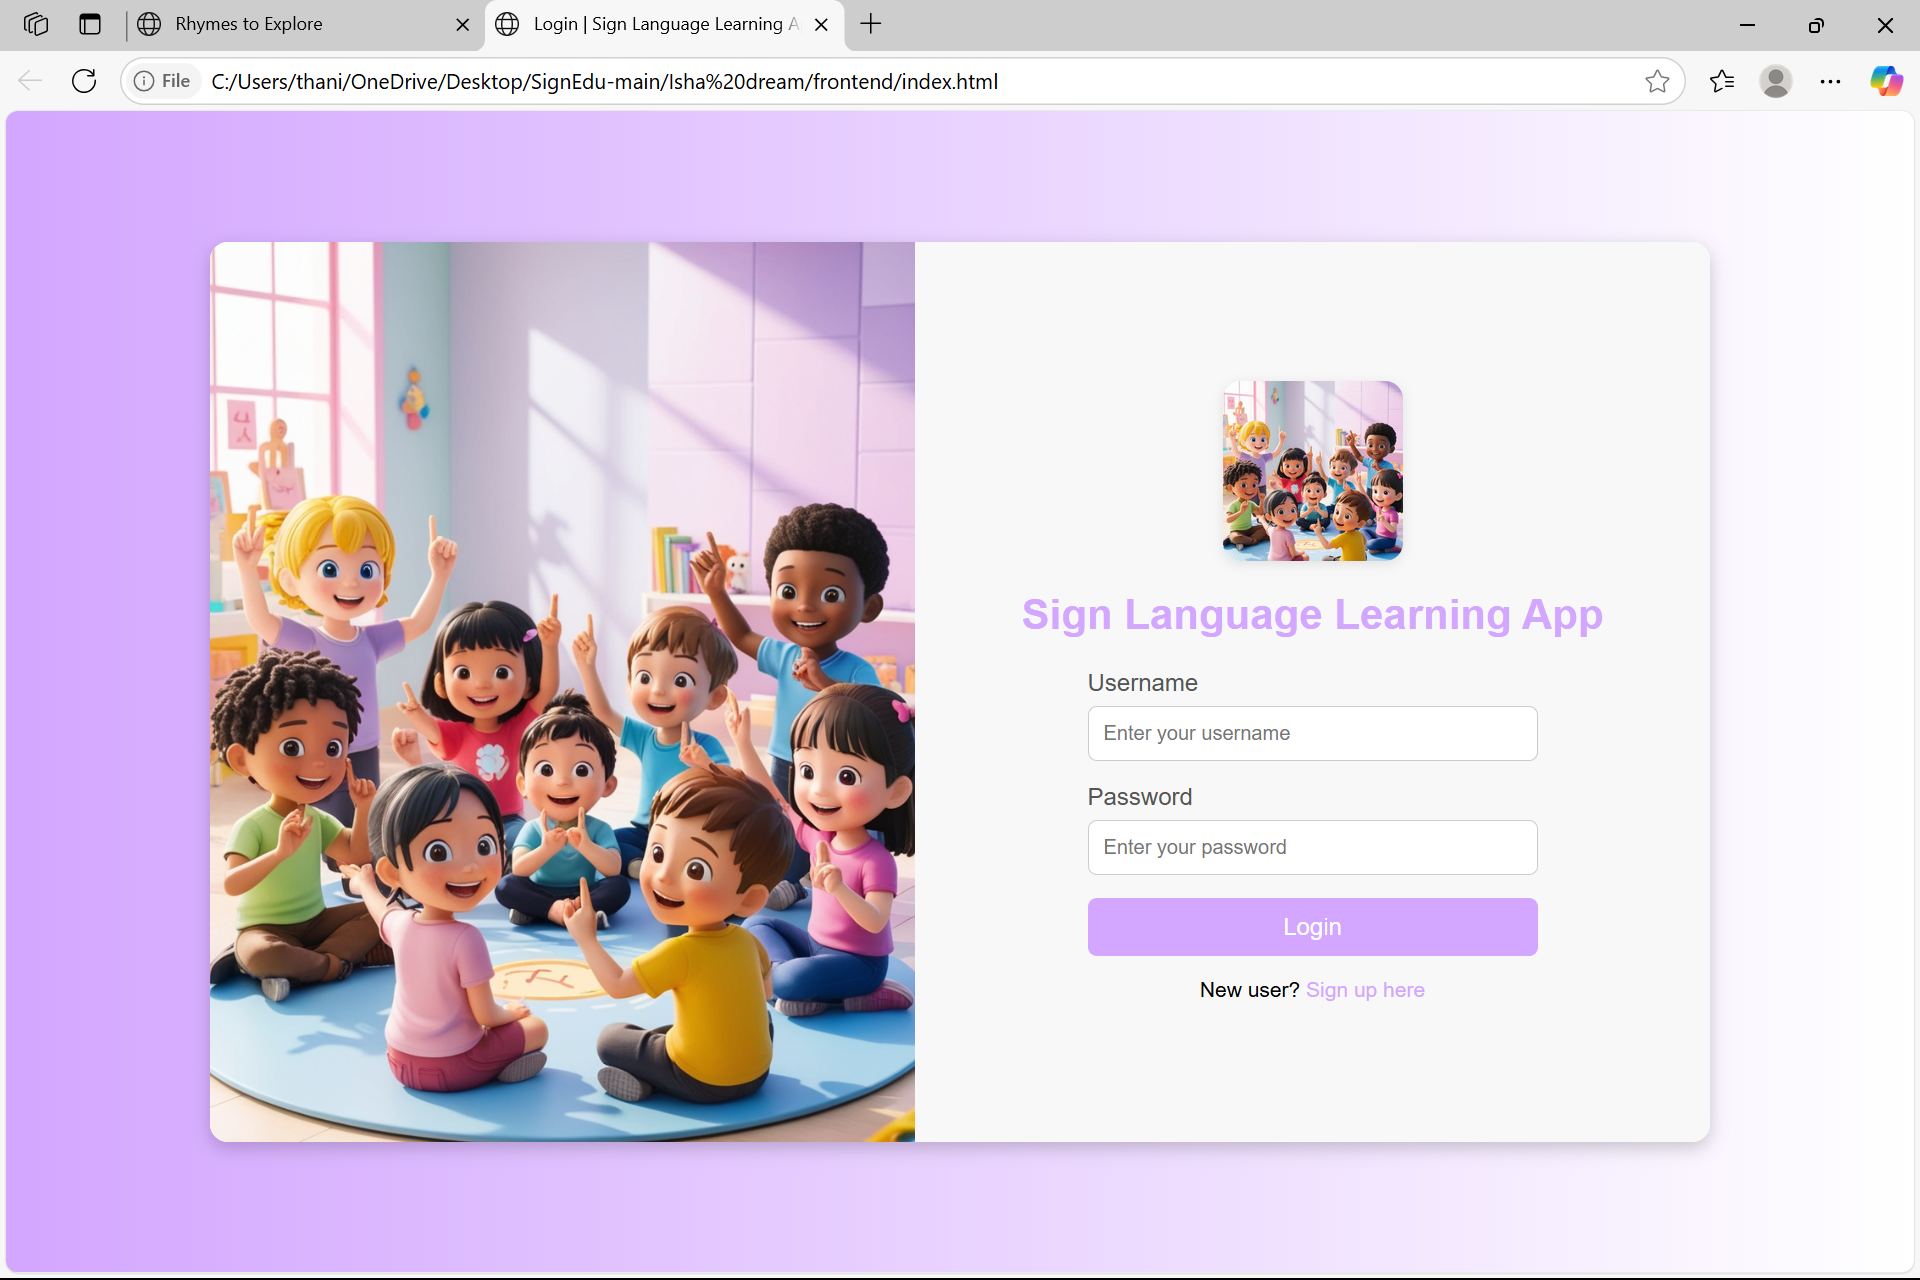Open the tab actions menu icon
1920x1280 pixels.
tap(90, 24)
